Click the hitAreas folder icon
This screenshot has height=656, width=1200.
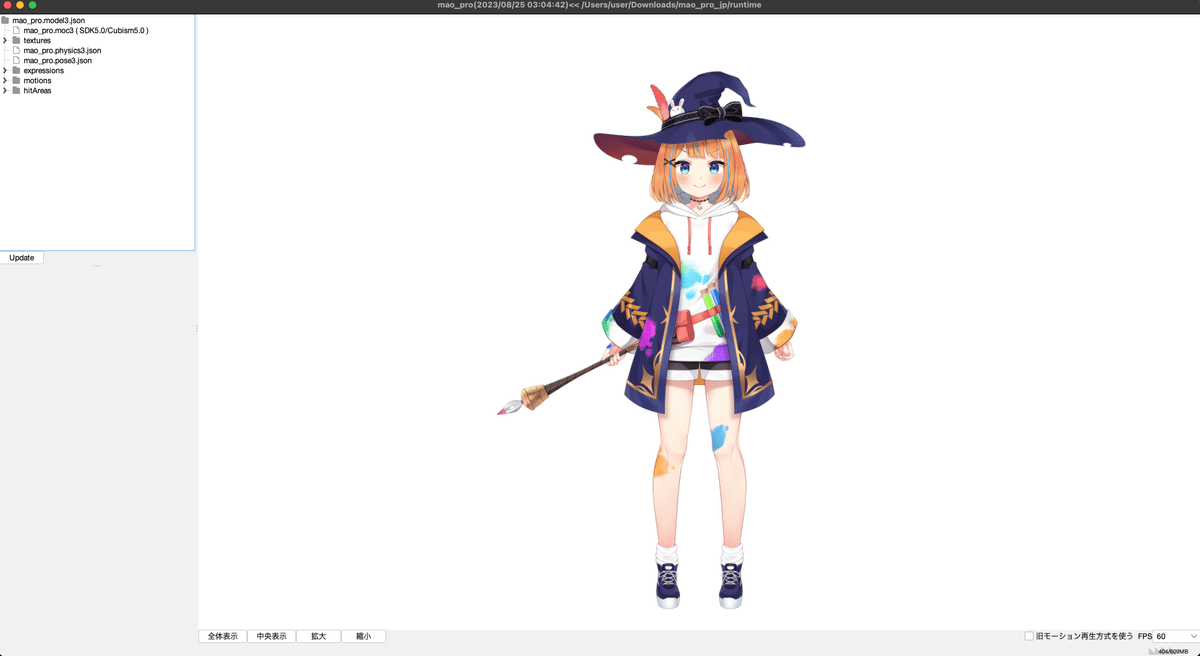tap(17, 90)
